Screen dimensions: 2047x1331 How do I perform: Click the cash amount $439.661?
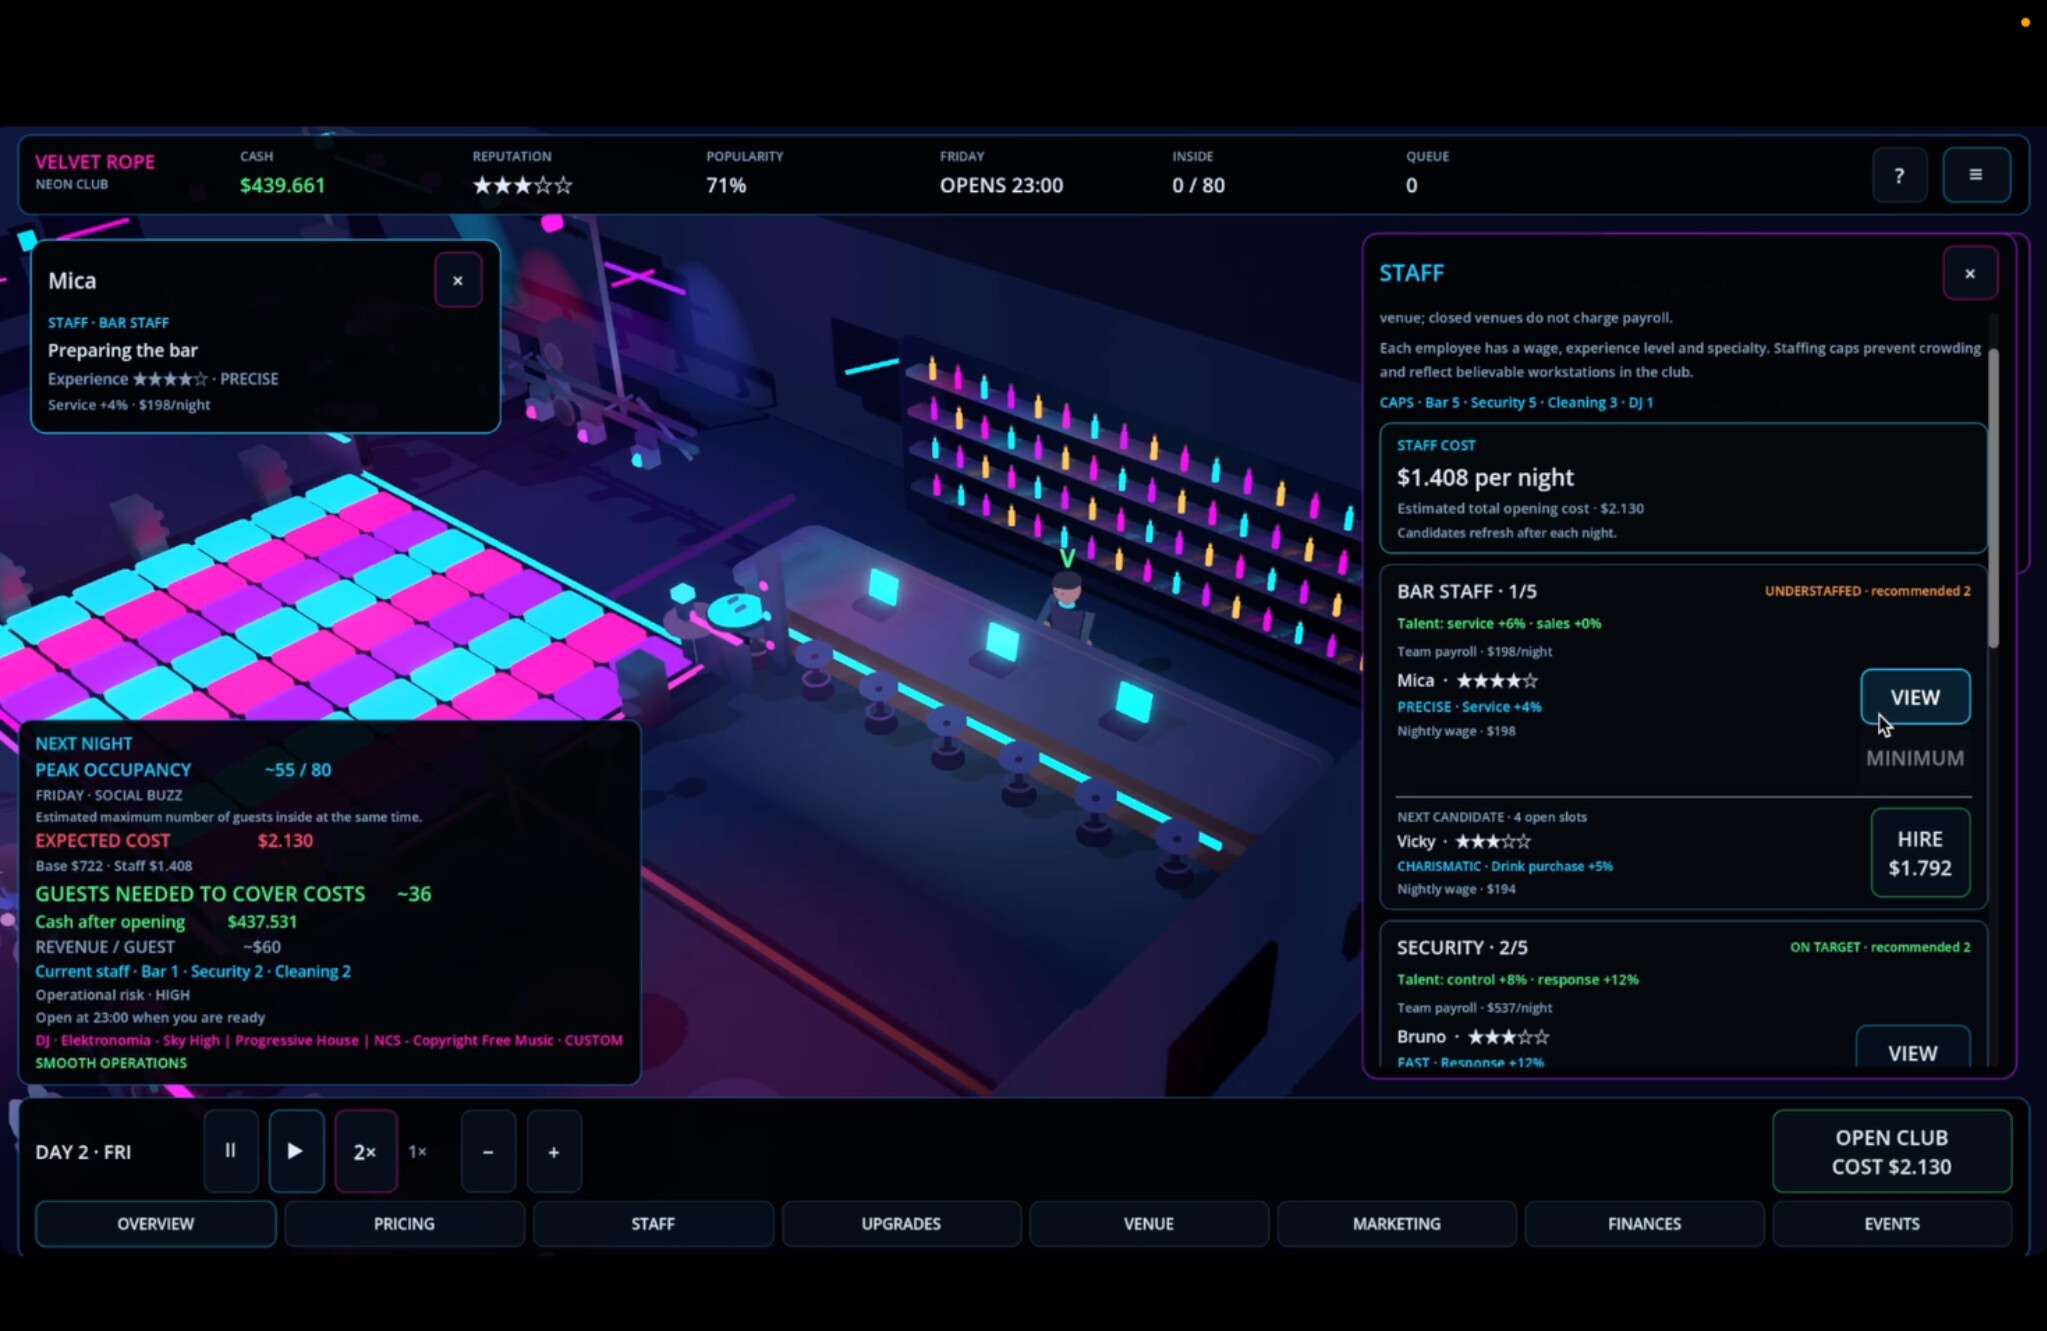(x=282, y=185)
